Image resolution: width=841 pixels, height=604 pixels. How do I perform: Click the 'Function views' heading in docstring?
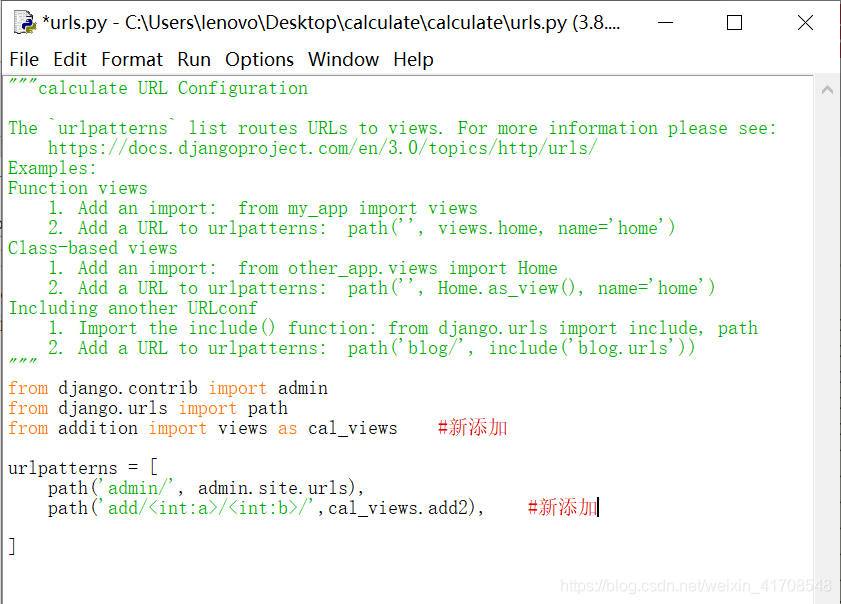pyautogui.click(x=78, y=188)
